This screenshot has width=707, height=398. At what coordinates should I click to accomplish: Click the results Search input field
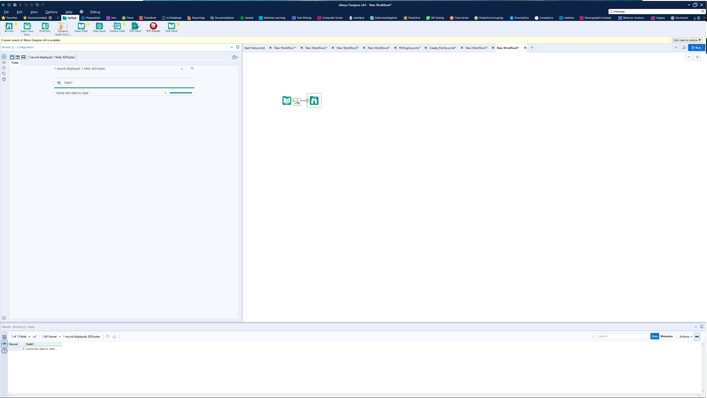(x=620, y=336)
